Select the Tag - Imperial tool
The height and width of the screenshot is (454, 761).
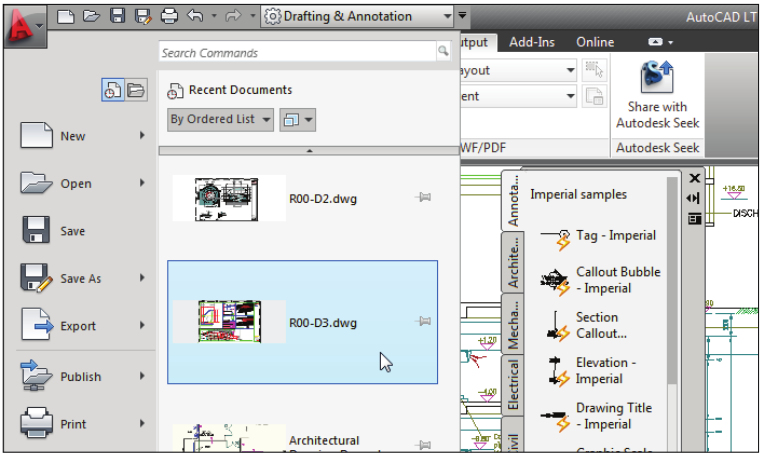[x=599, y=238]
